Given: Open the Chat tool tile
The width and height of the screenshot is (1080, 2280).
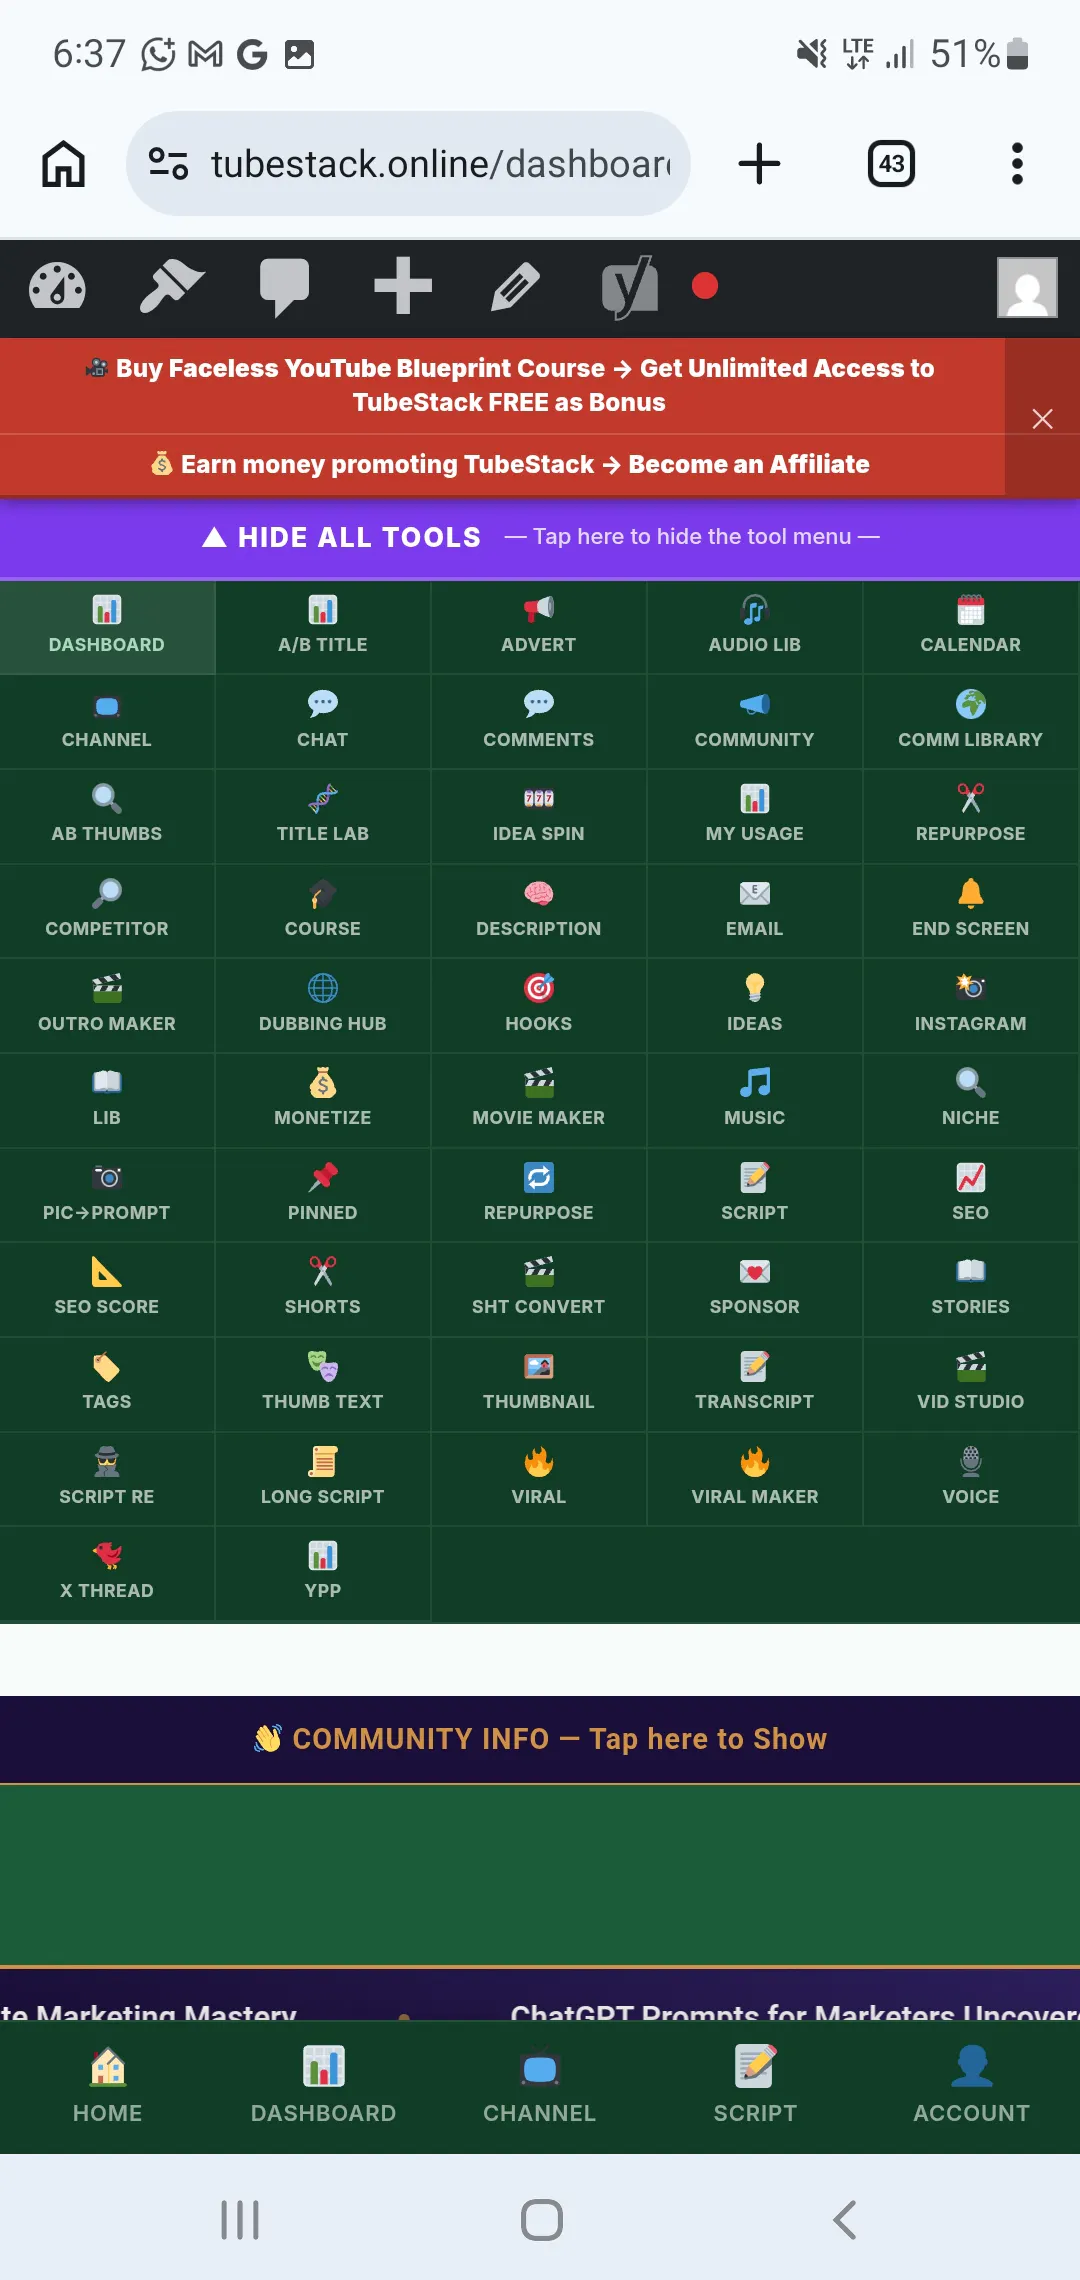Looking at the screenshot, I should [323, 722].
